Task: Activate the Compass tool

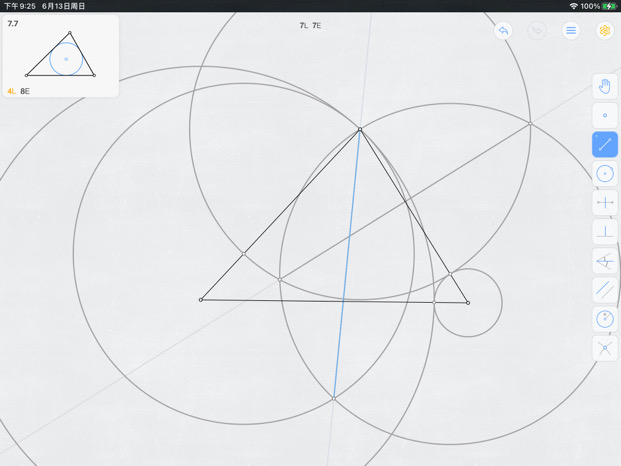Action: point(605,319)
